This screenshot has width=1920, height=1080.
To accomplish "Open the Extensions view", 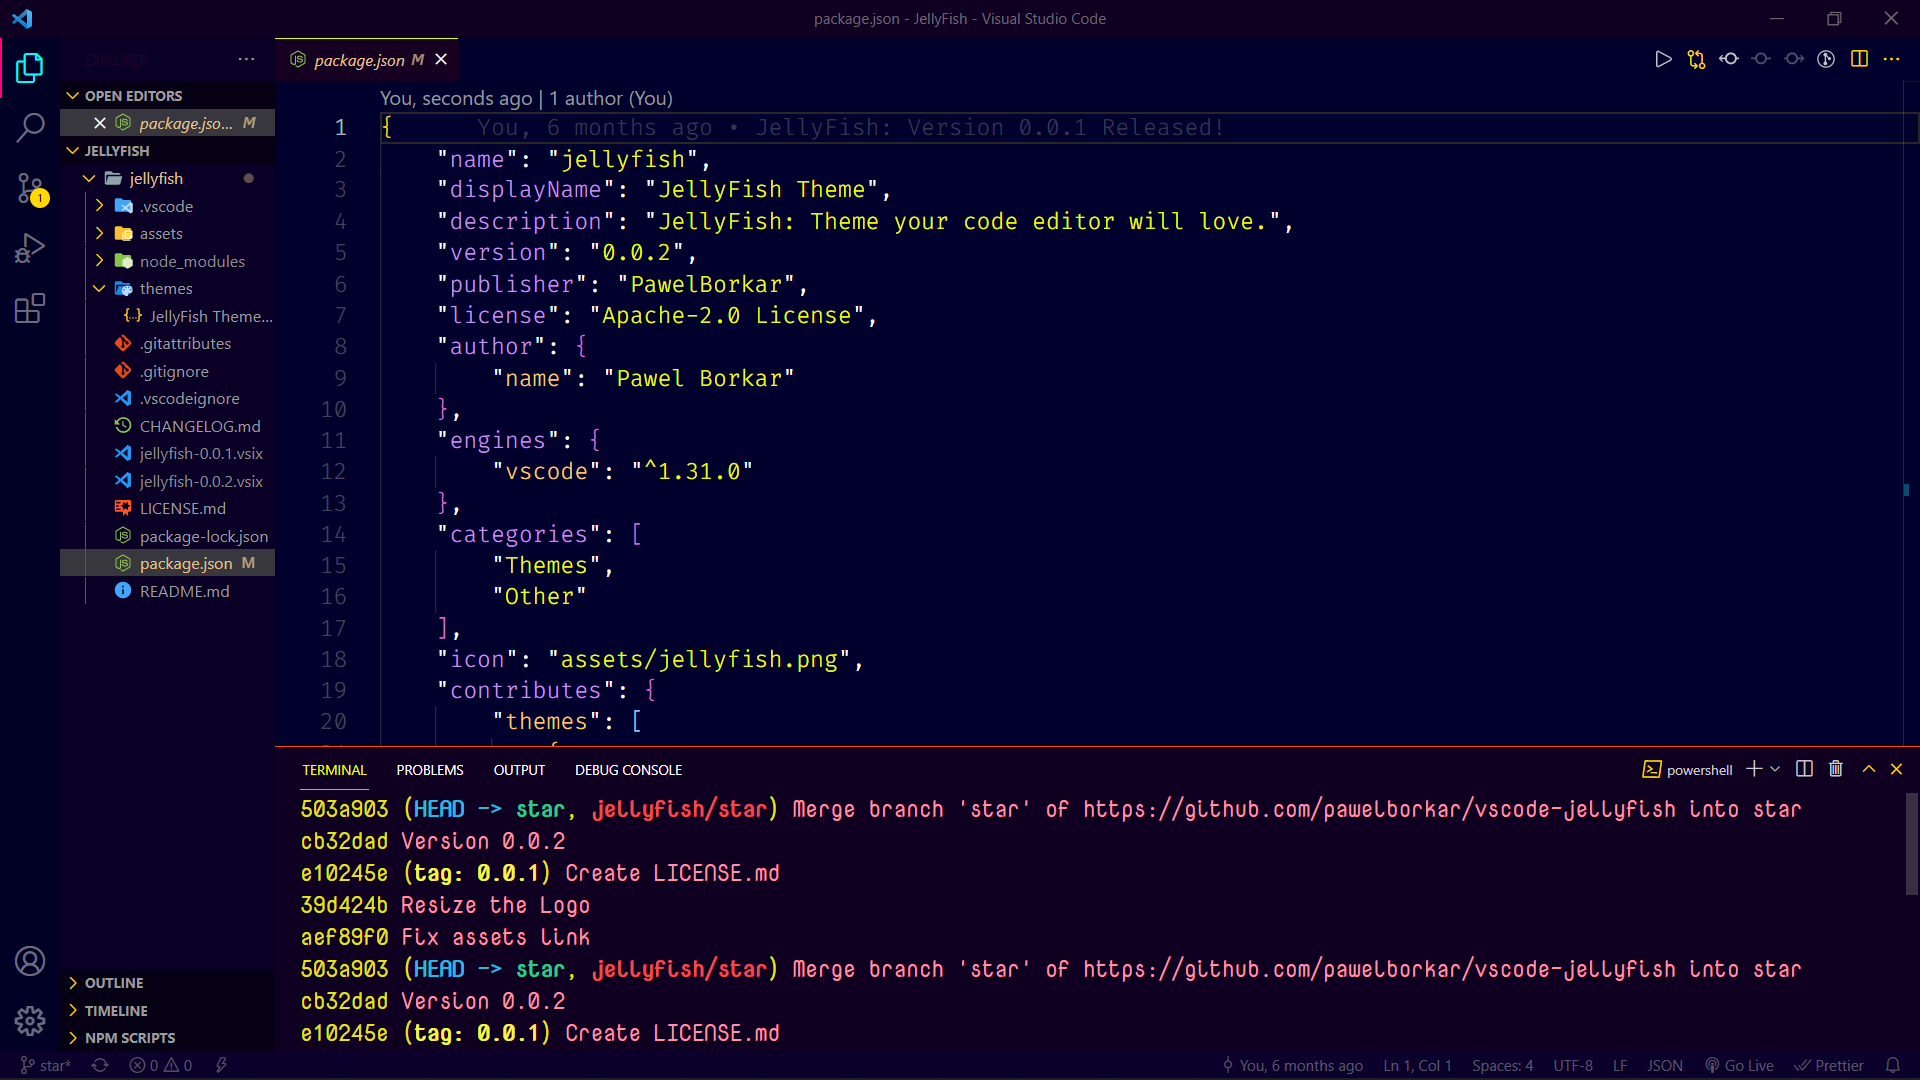I will 30,308.
